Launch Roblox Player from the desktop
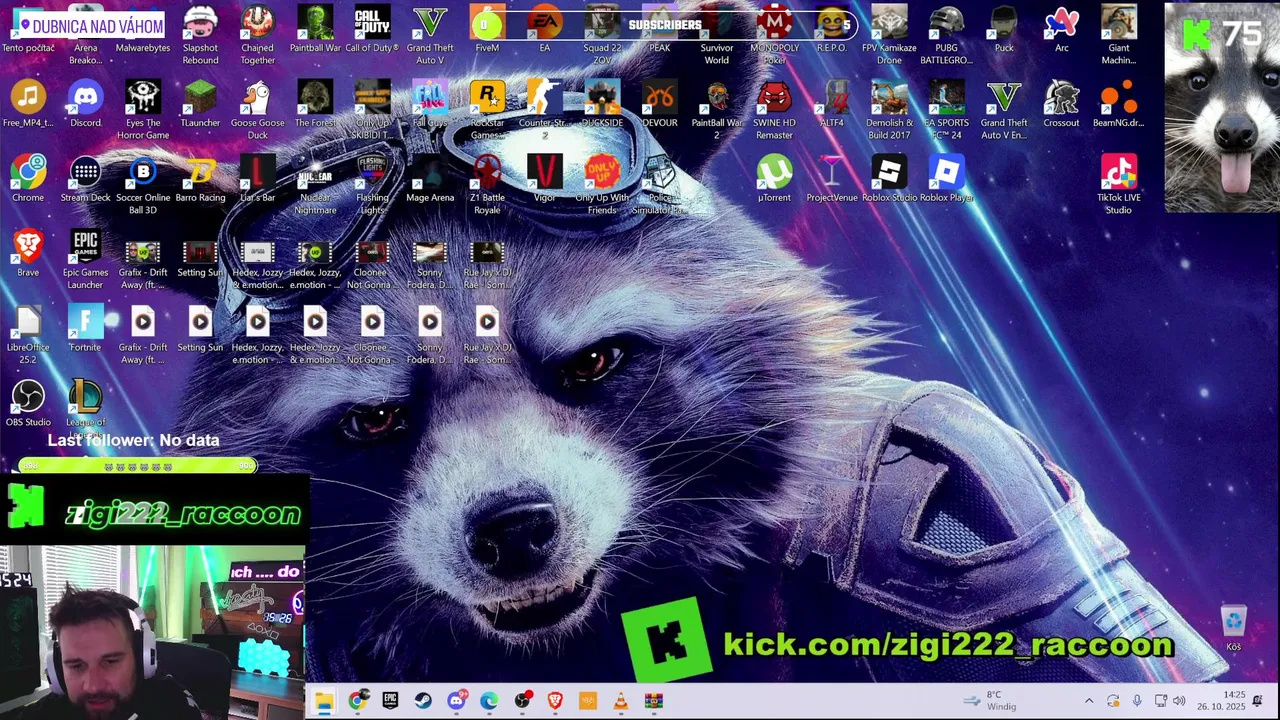 tap(946, 180)
